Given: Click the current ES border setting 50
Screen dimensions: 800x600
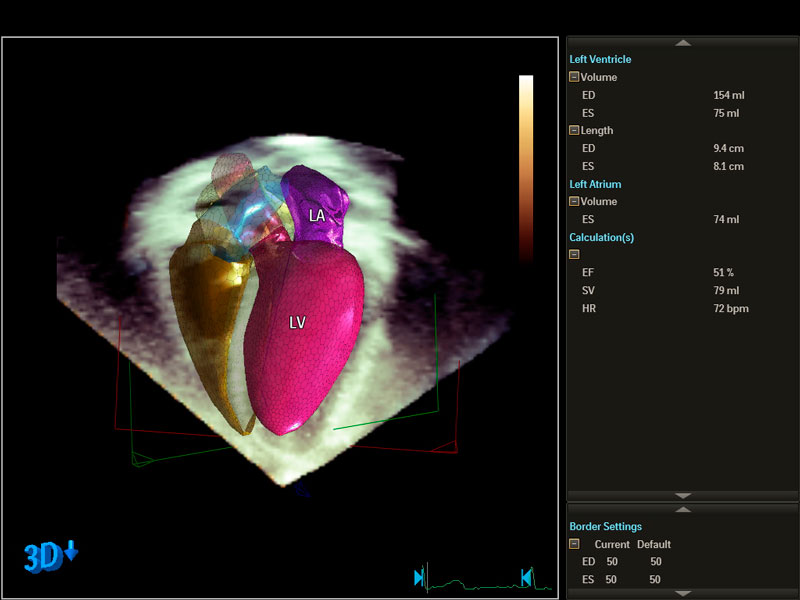Looking at the screenshot, I should pos(611,580).
